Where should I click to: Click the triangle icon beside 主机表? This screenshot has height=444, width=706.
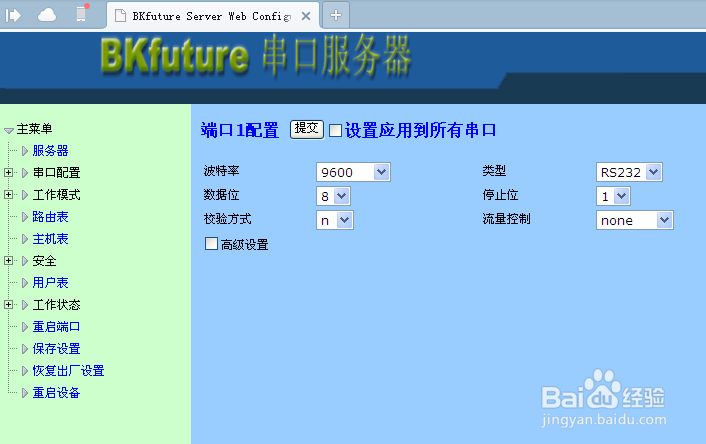coord(25,239)
